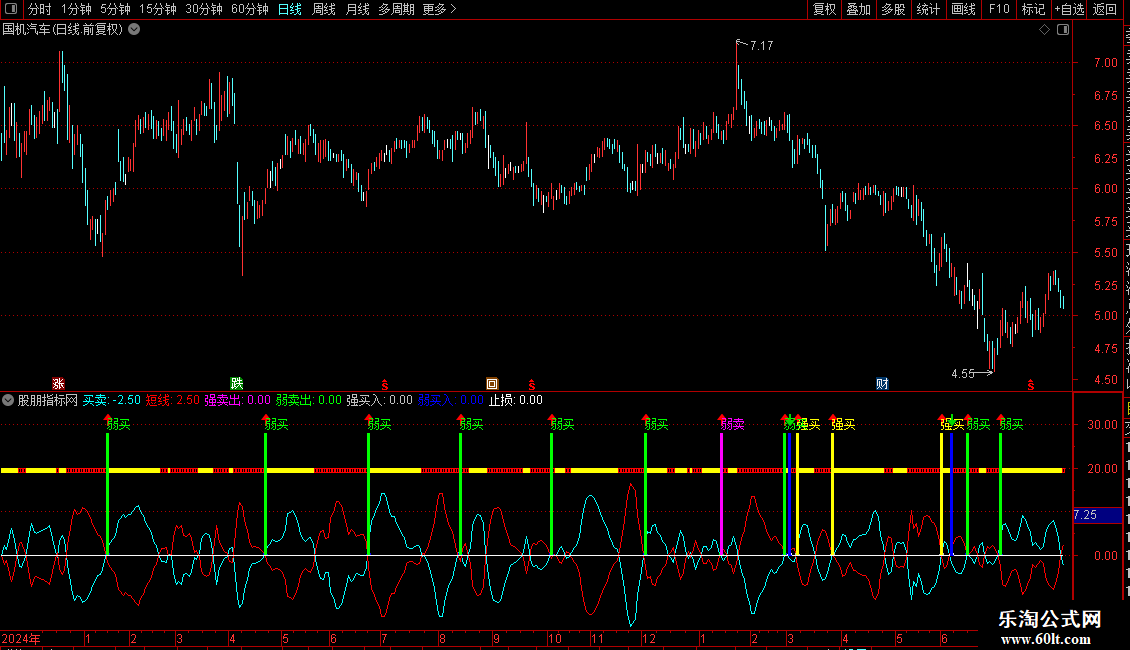Click the diamond icon above the chart

(x=1044, y=30)
